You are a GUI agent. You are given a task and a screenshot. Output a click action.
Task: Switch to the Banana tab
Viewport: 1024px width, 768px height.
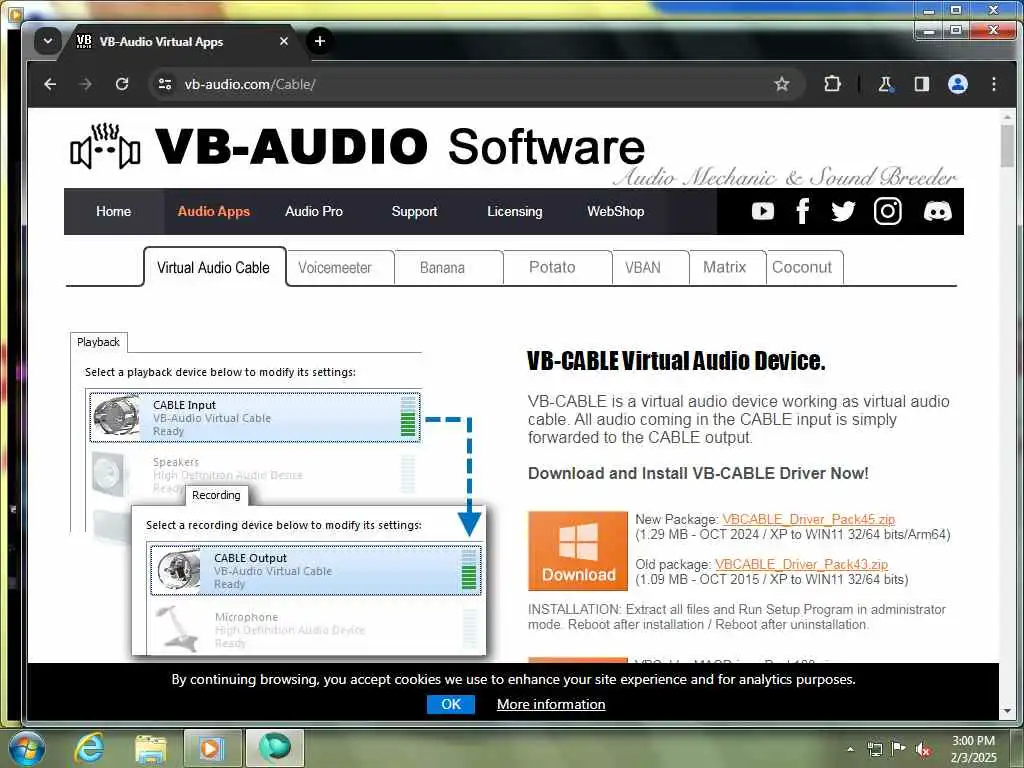coord(448,268)
